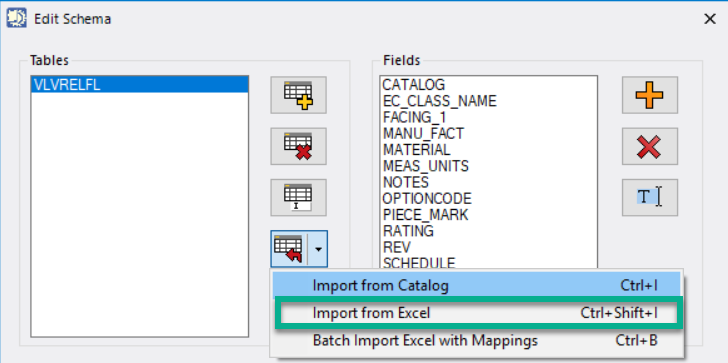Click the delete table icon
728x363 pixels.
tap(299, 146)
